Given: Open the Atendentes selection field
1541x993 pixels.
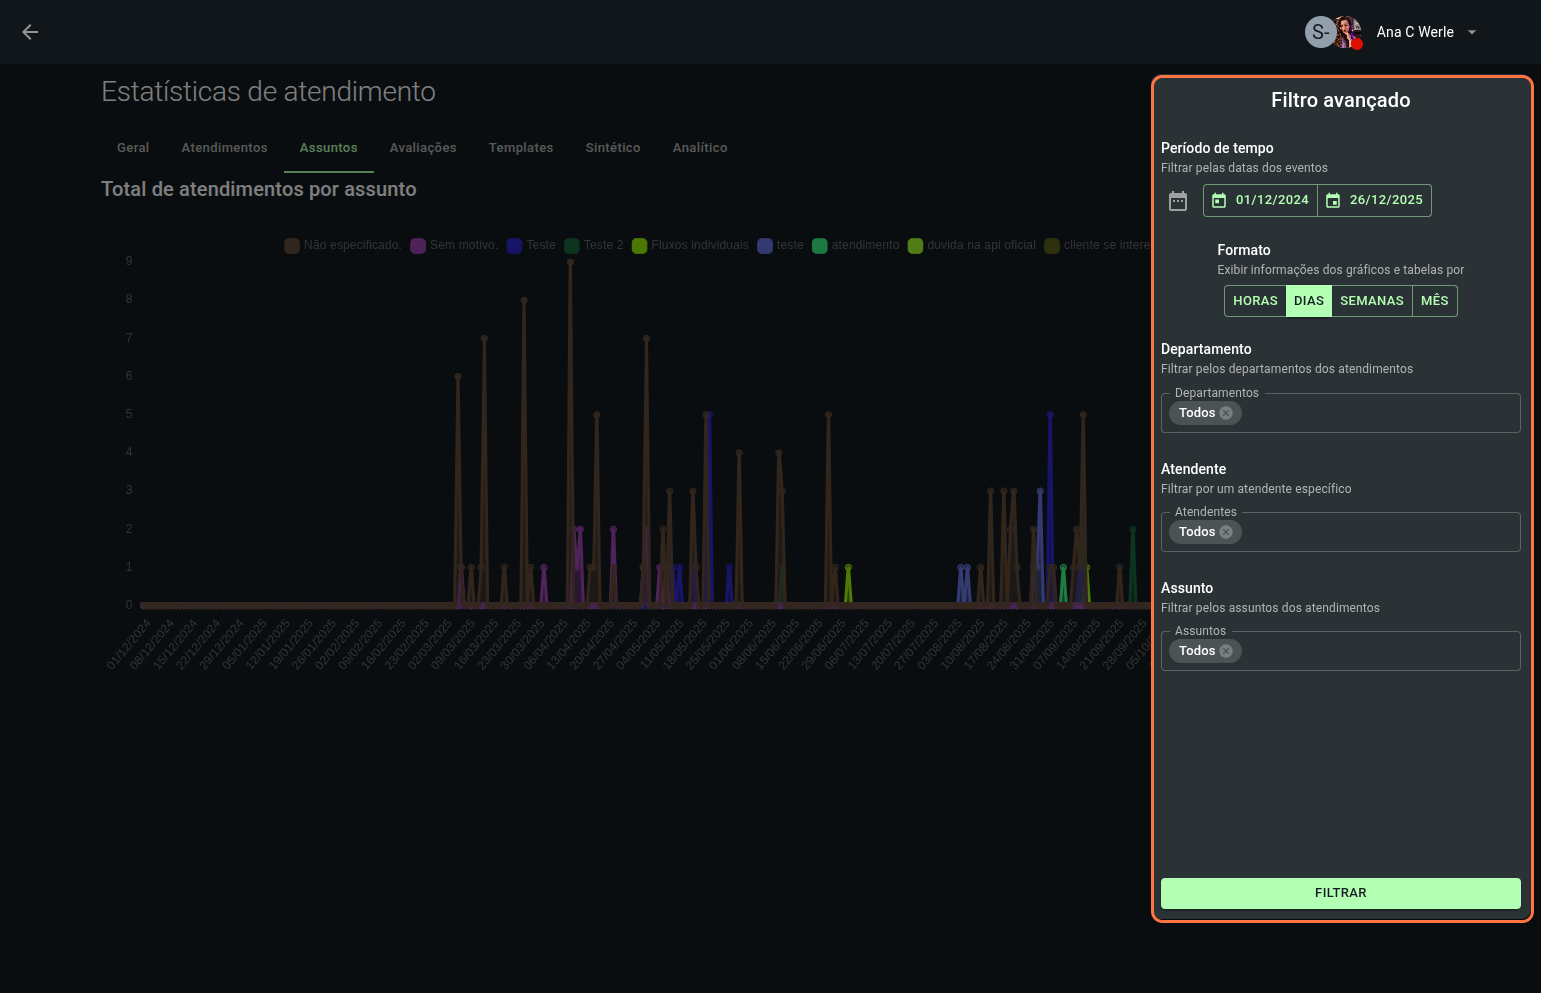Looking at the screenshot, I should (1380, 532).
